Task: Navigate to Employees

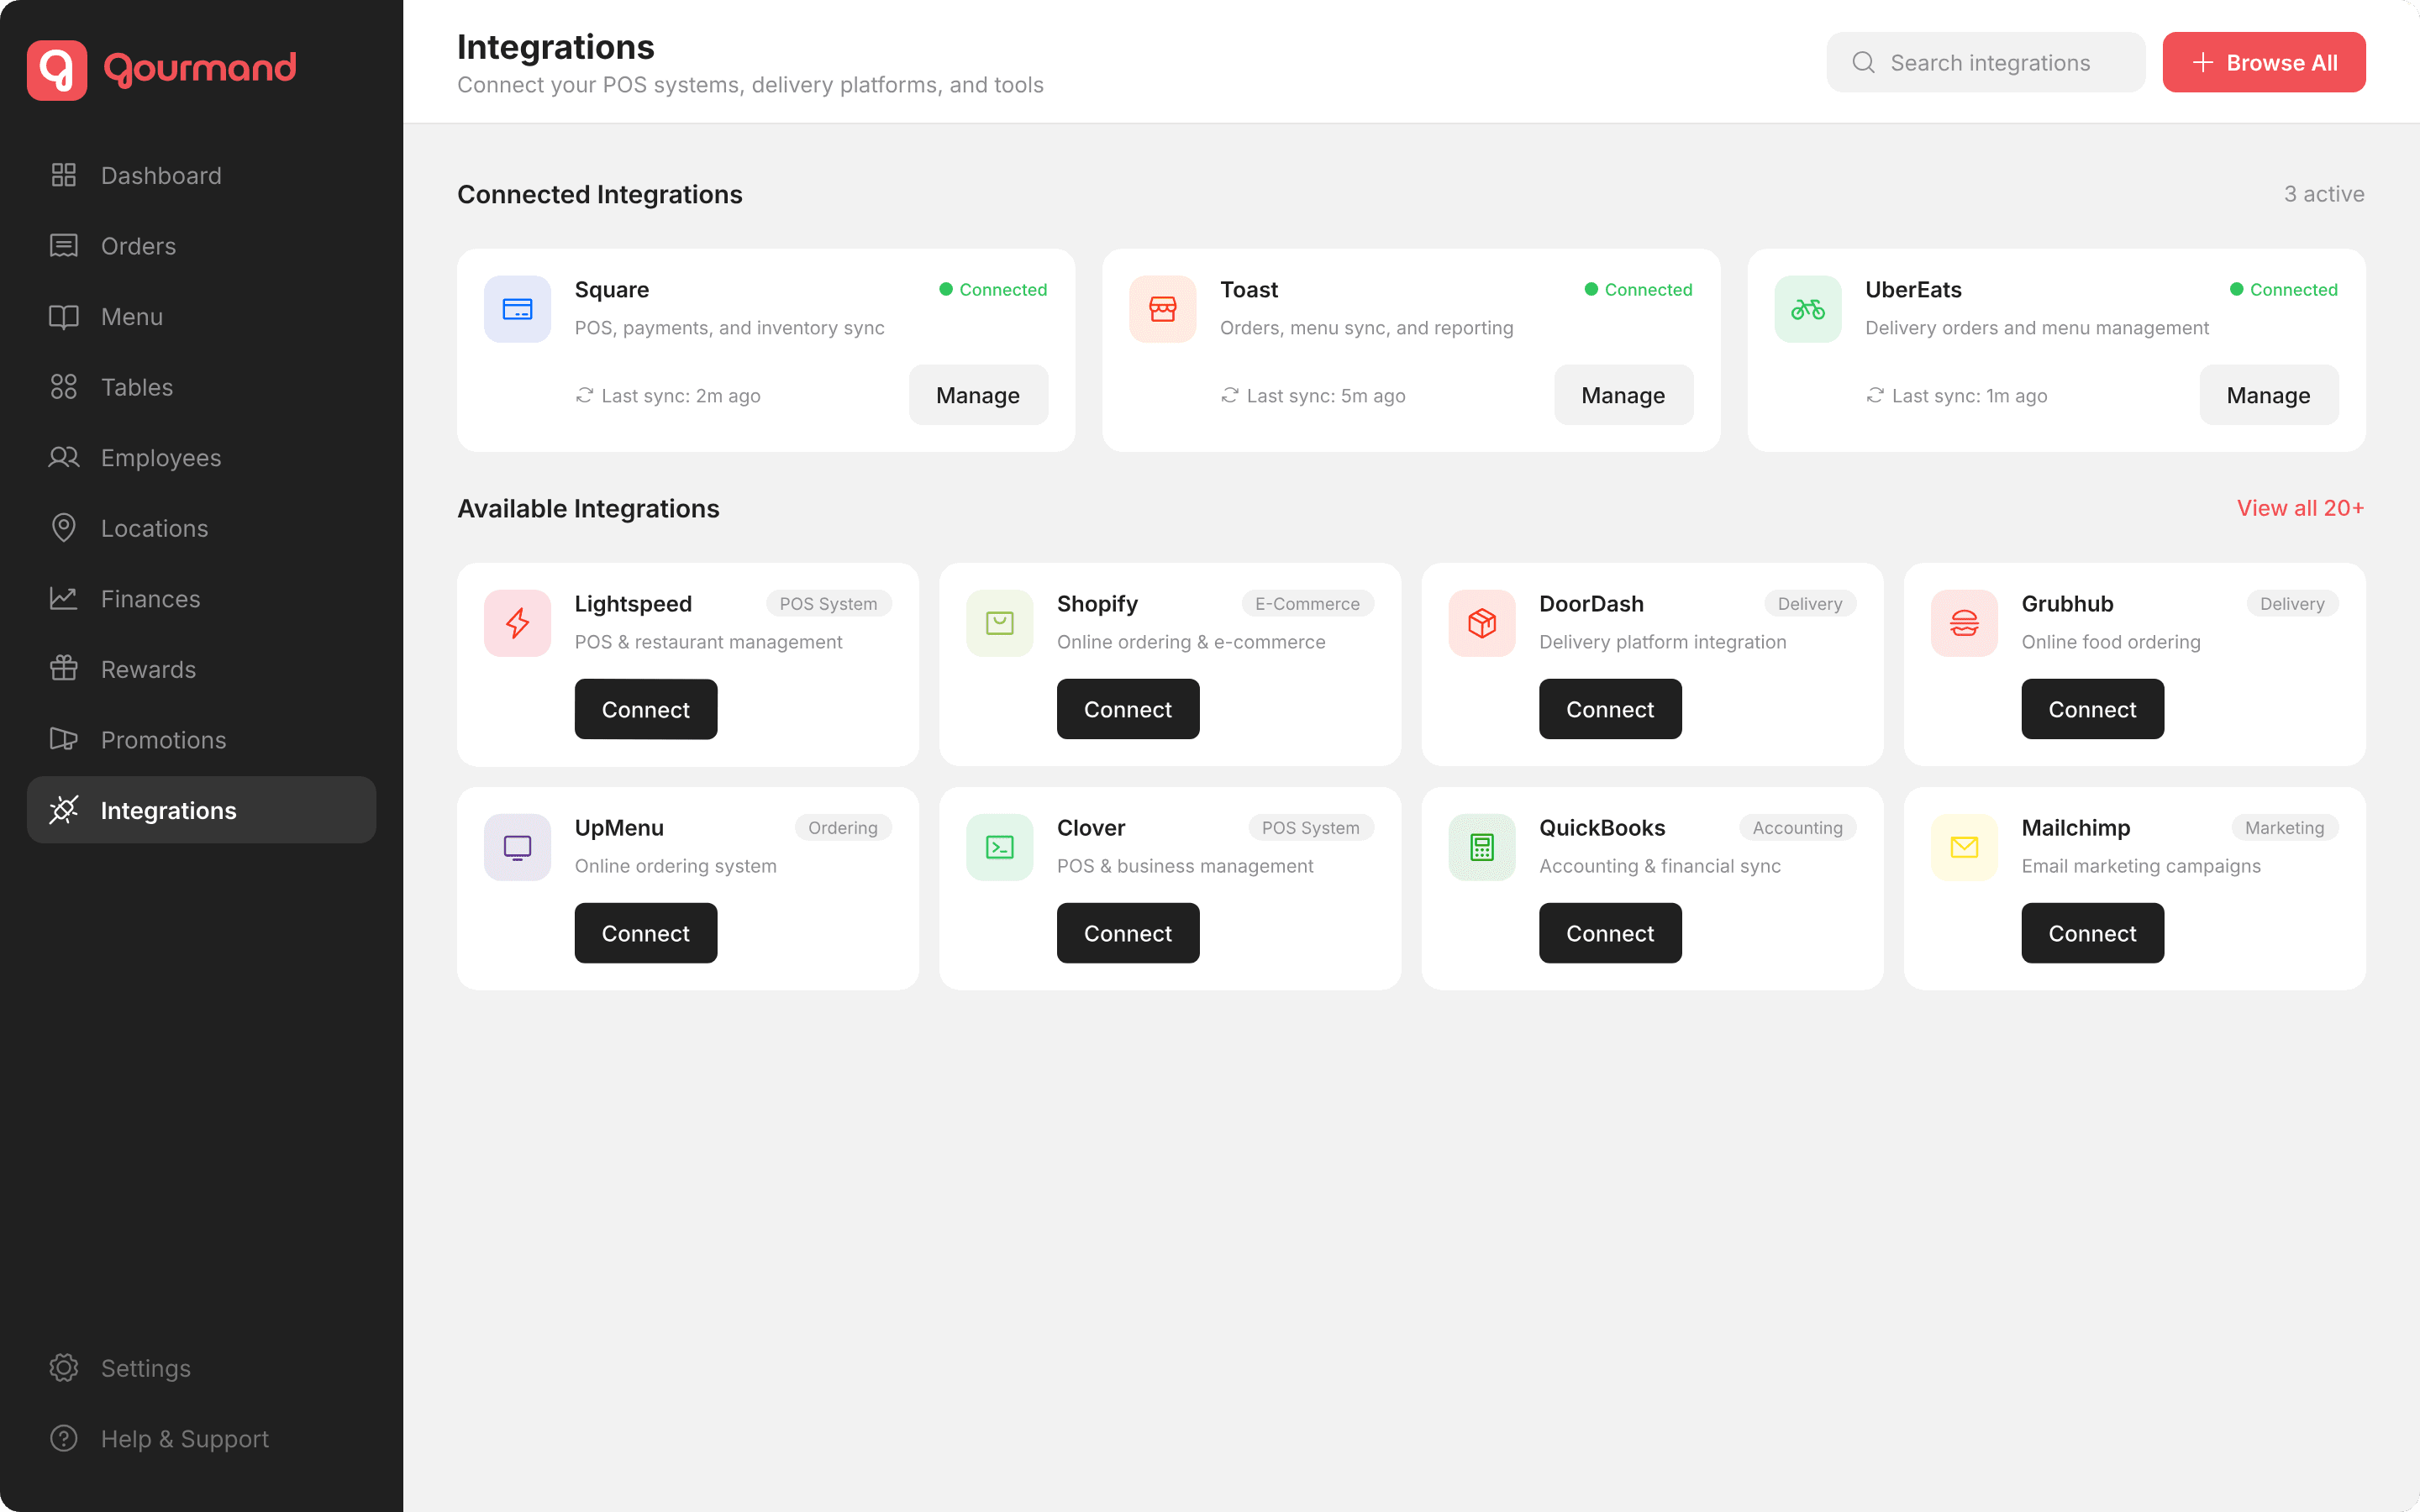Action: [x=201, y=458]
